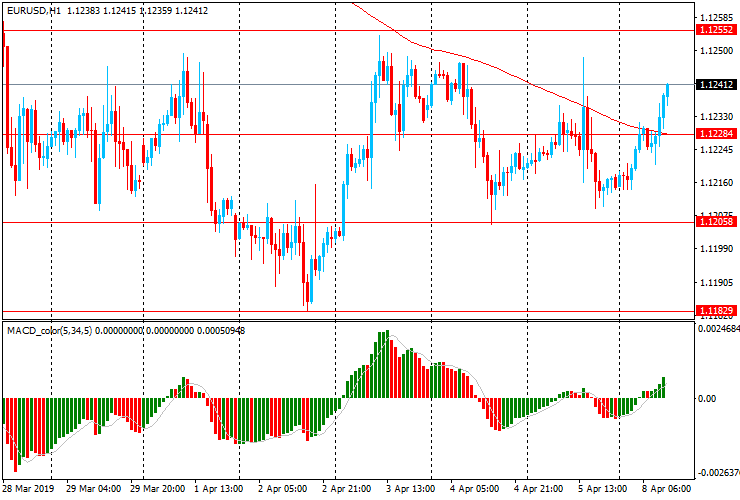Select the 1 Apr 13:00 time label
This screenshot has width=740, height=500.
pyautogui.click(x=219, y=488)
